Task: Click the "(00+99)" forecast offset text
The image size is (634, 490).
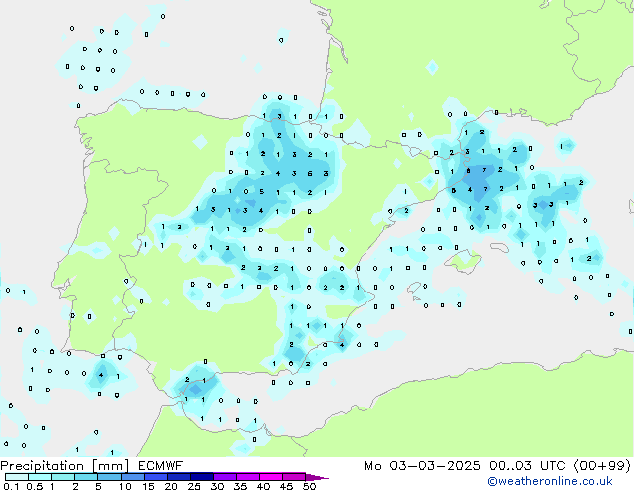Action: (x=602, y=466)
